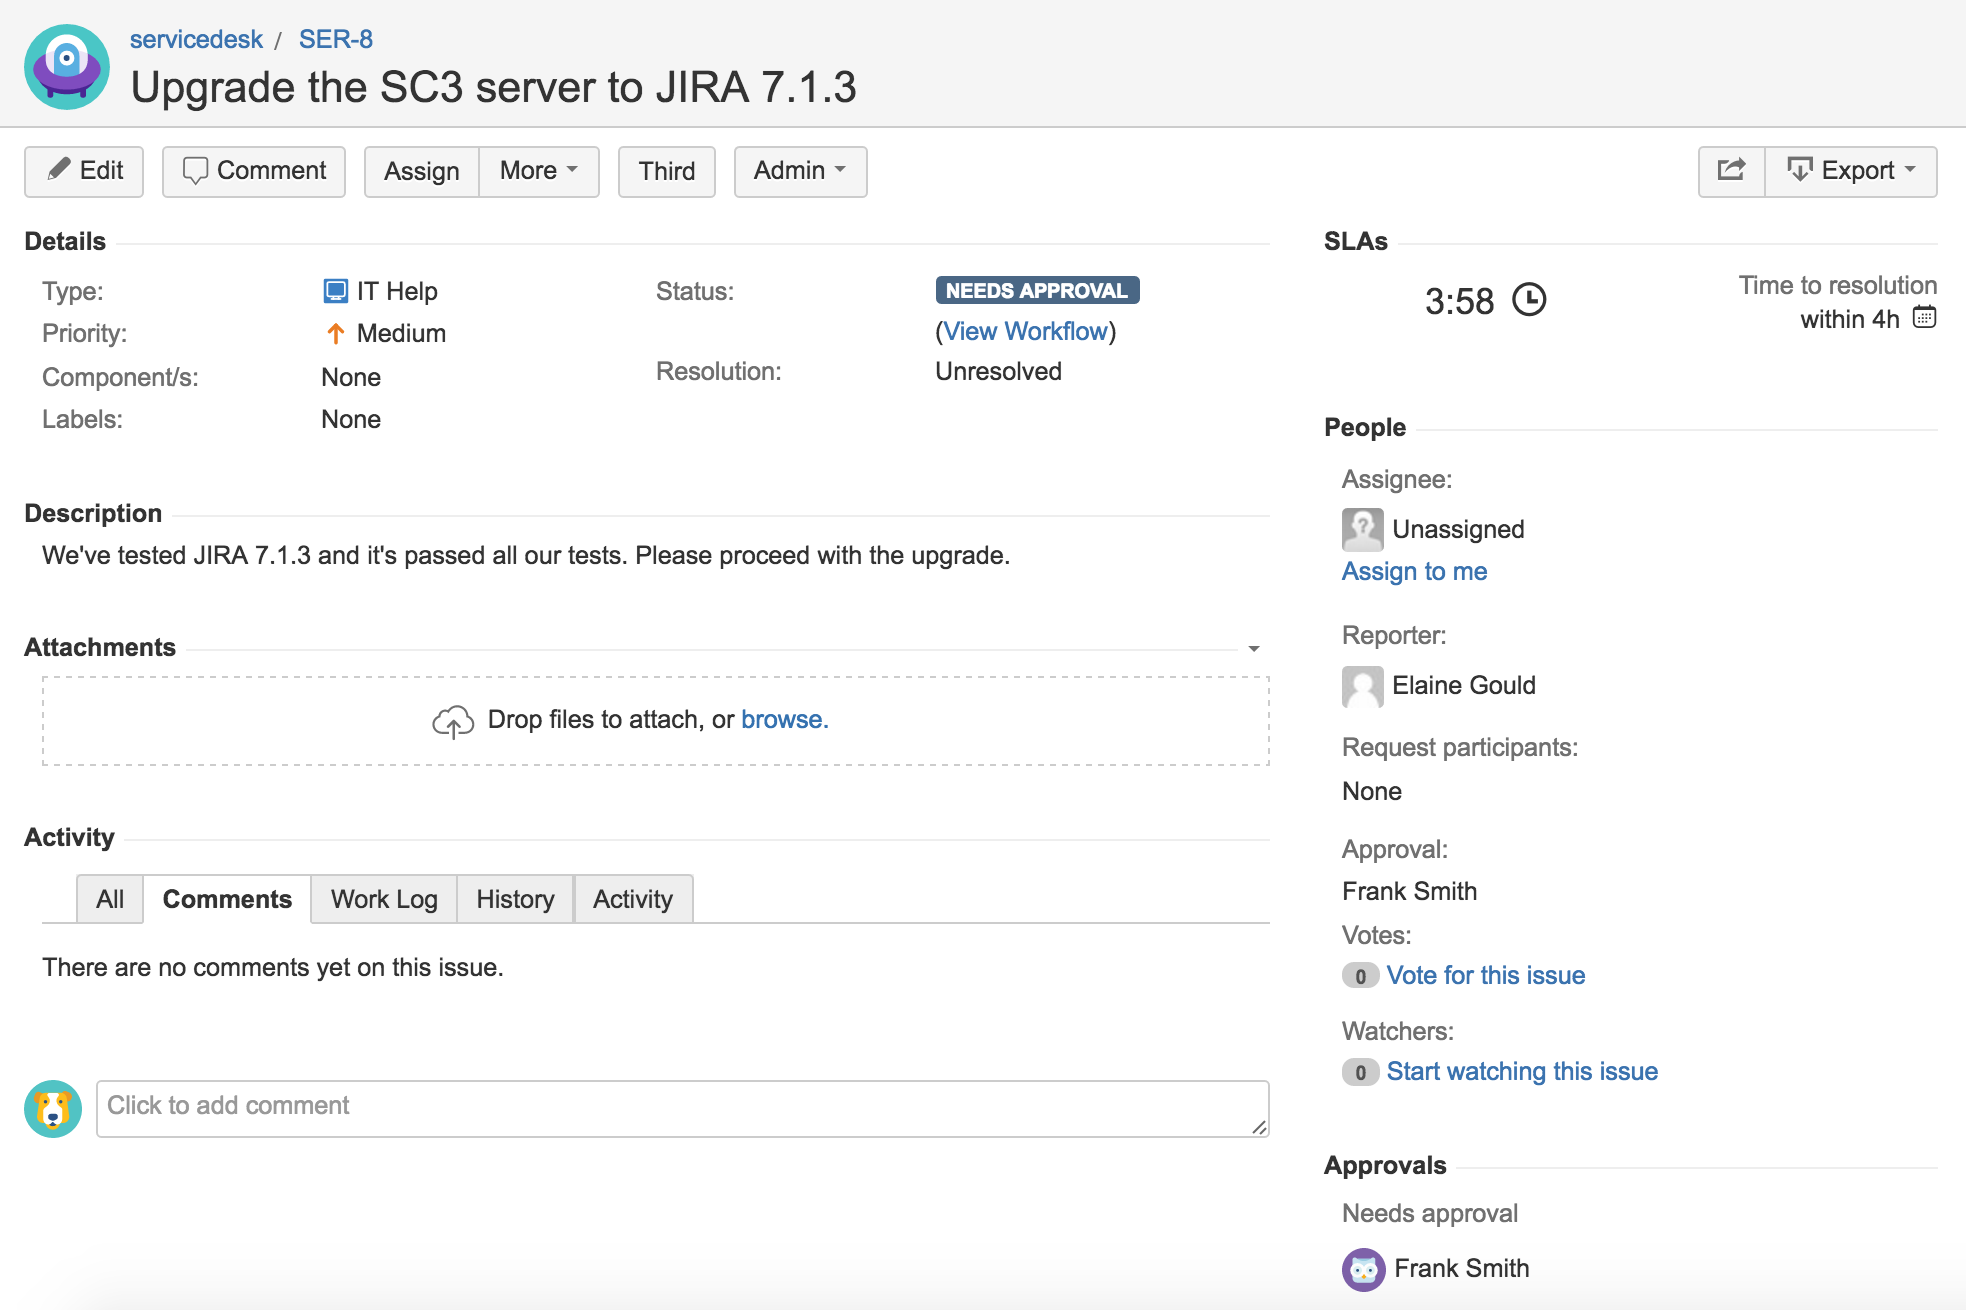Screen dimensions: 1966x1310
Task: Click the watchers count badge
Action: click(1360, 1072)
